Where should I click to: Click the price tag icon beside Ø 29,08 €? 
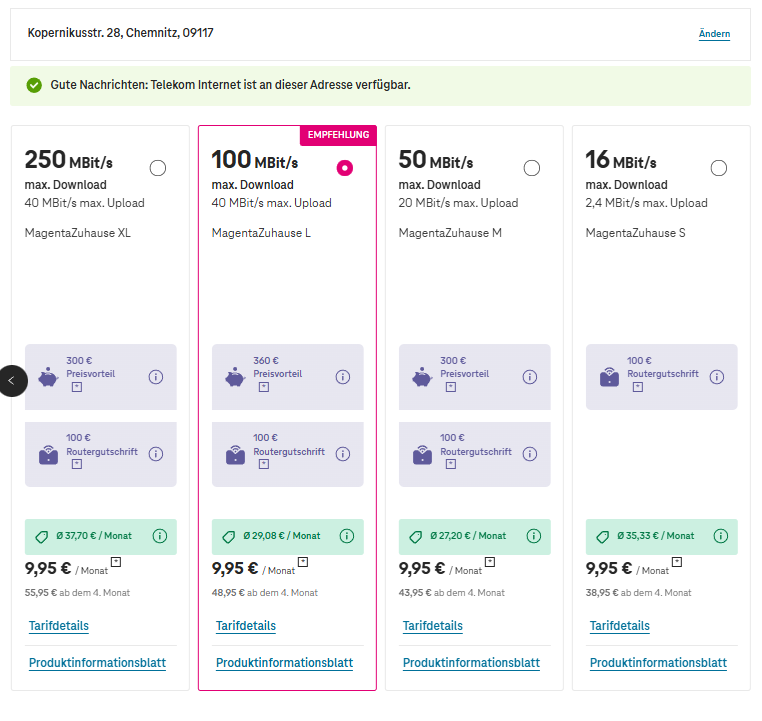(229, 537)
